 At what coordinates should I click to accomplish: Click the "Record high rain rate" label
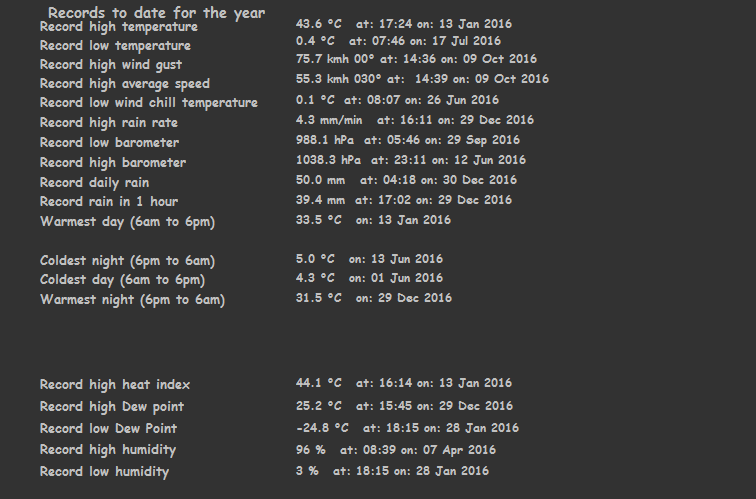tap(108, 123)
